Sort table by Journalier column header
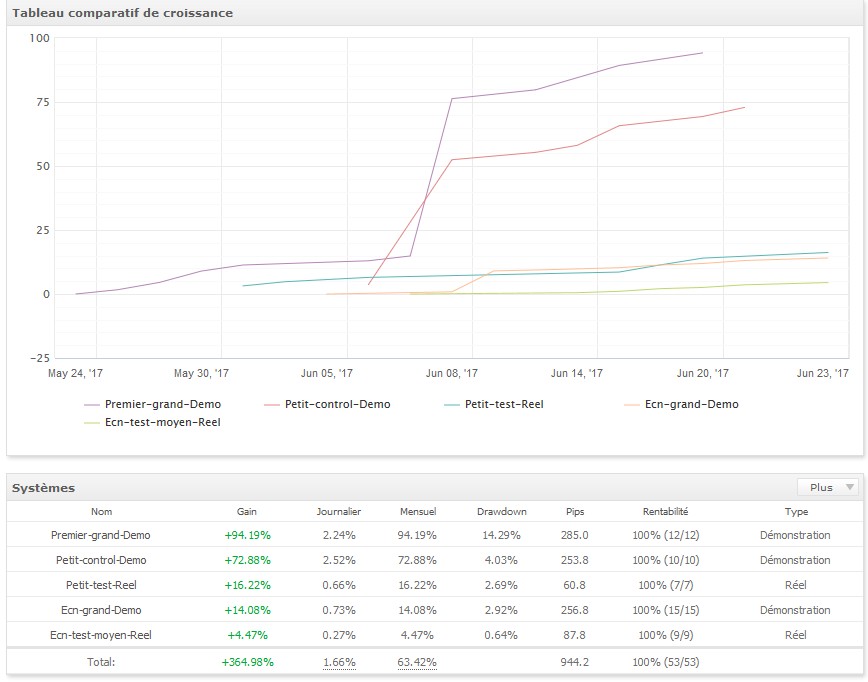The width and height of the screenshot is (868, 682). 339,512
